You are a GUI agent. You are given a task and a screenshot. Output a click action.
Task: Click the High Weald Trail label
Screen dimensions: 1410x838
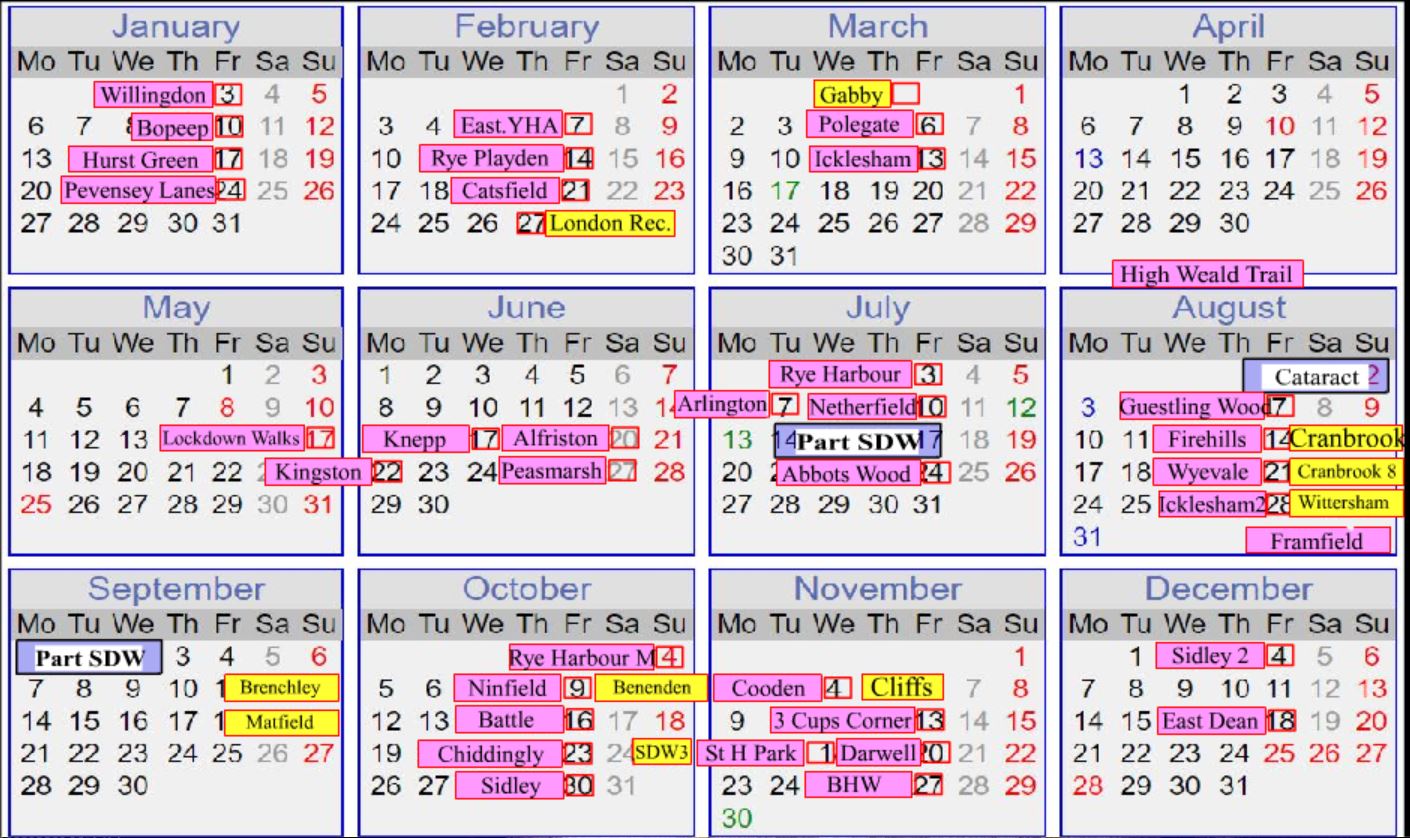(1208, 274)
